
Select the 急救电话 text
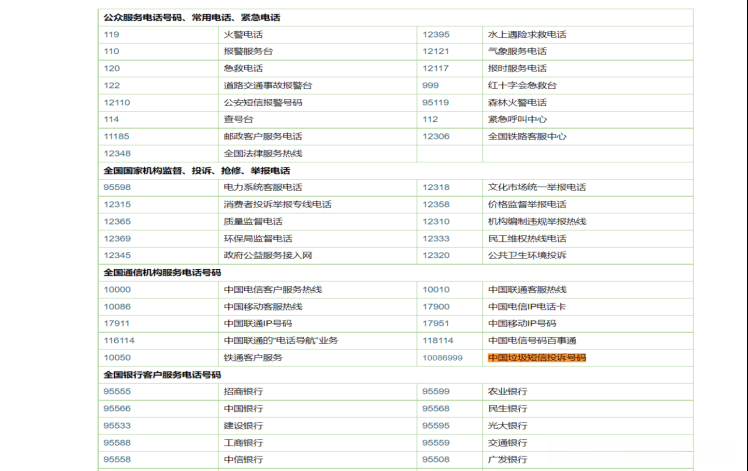pyautogui.click(x=243, y=68)
